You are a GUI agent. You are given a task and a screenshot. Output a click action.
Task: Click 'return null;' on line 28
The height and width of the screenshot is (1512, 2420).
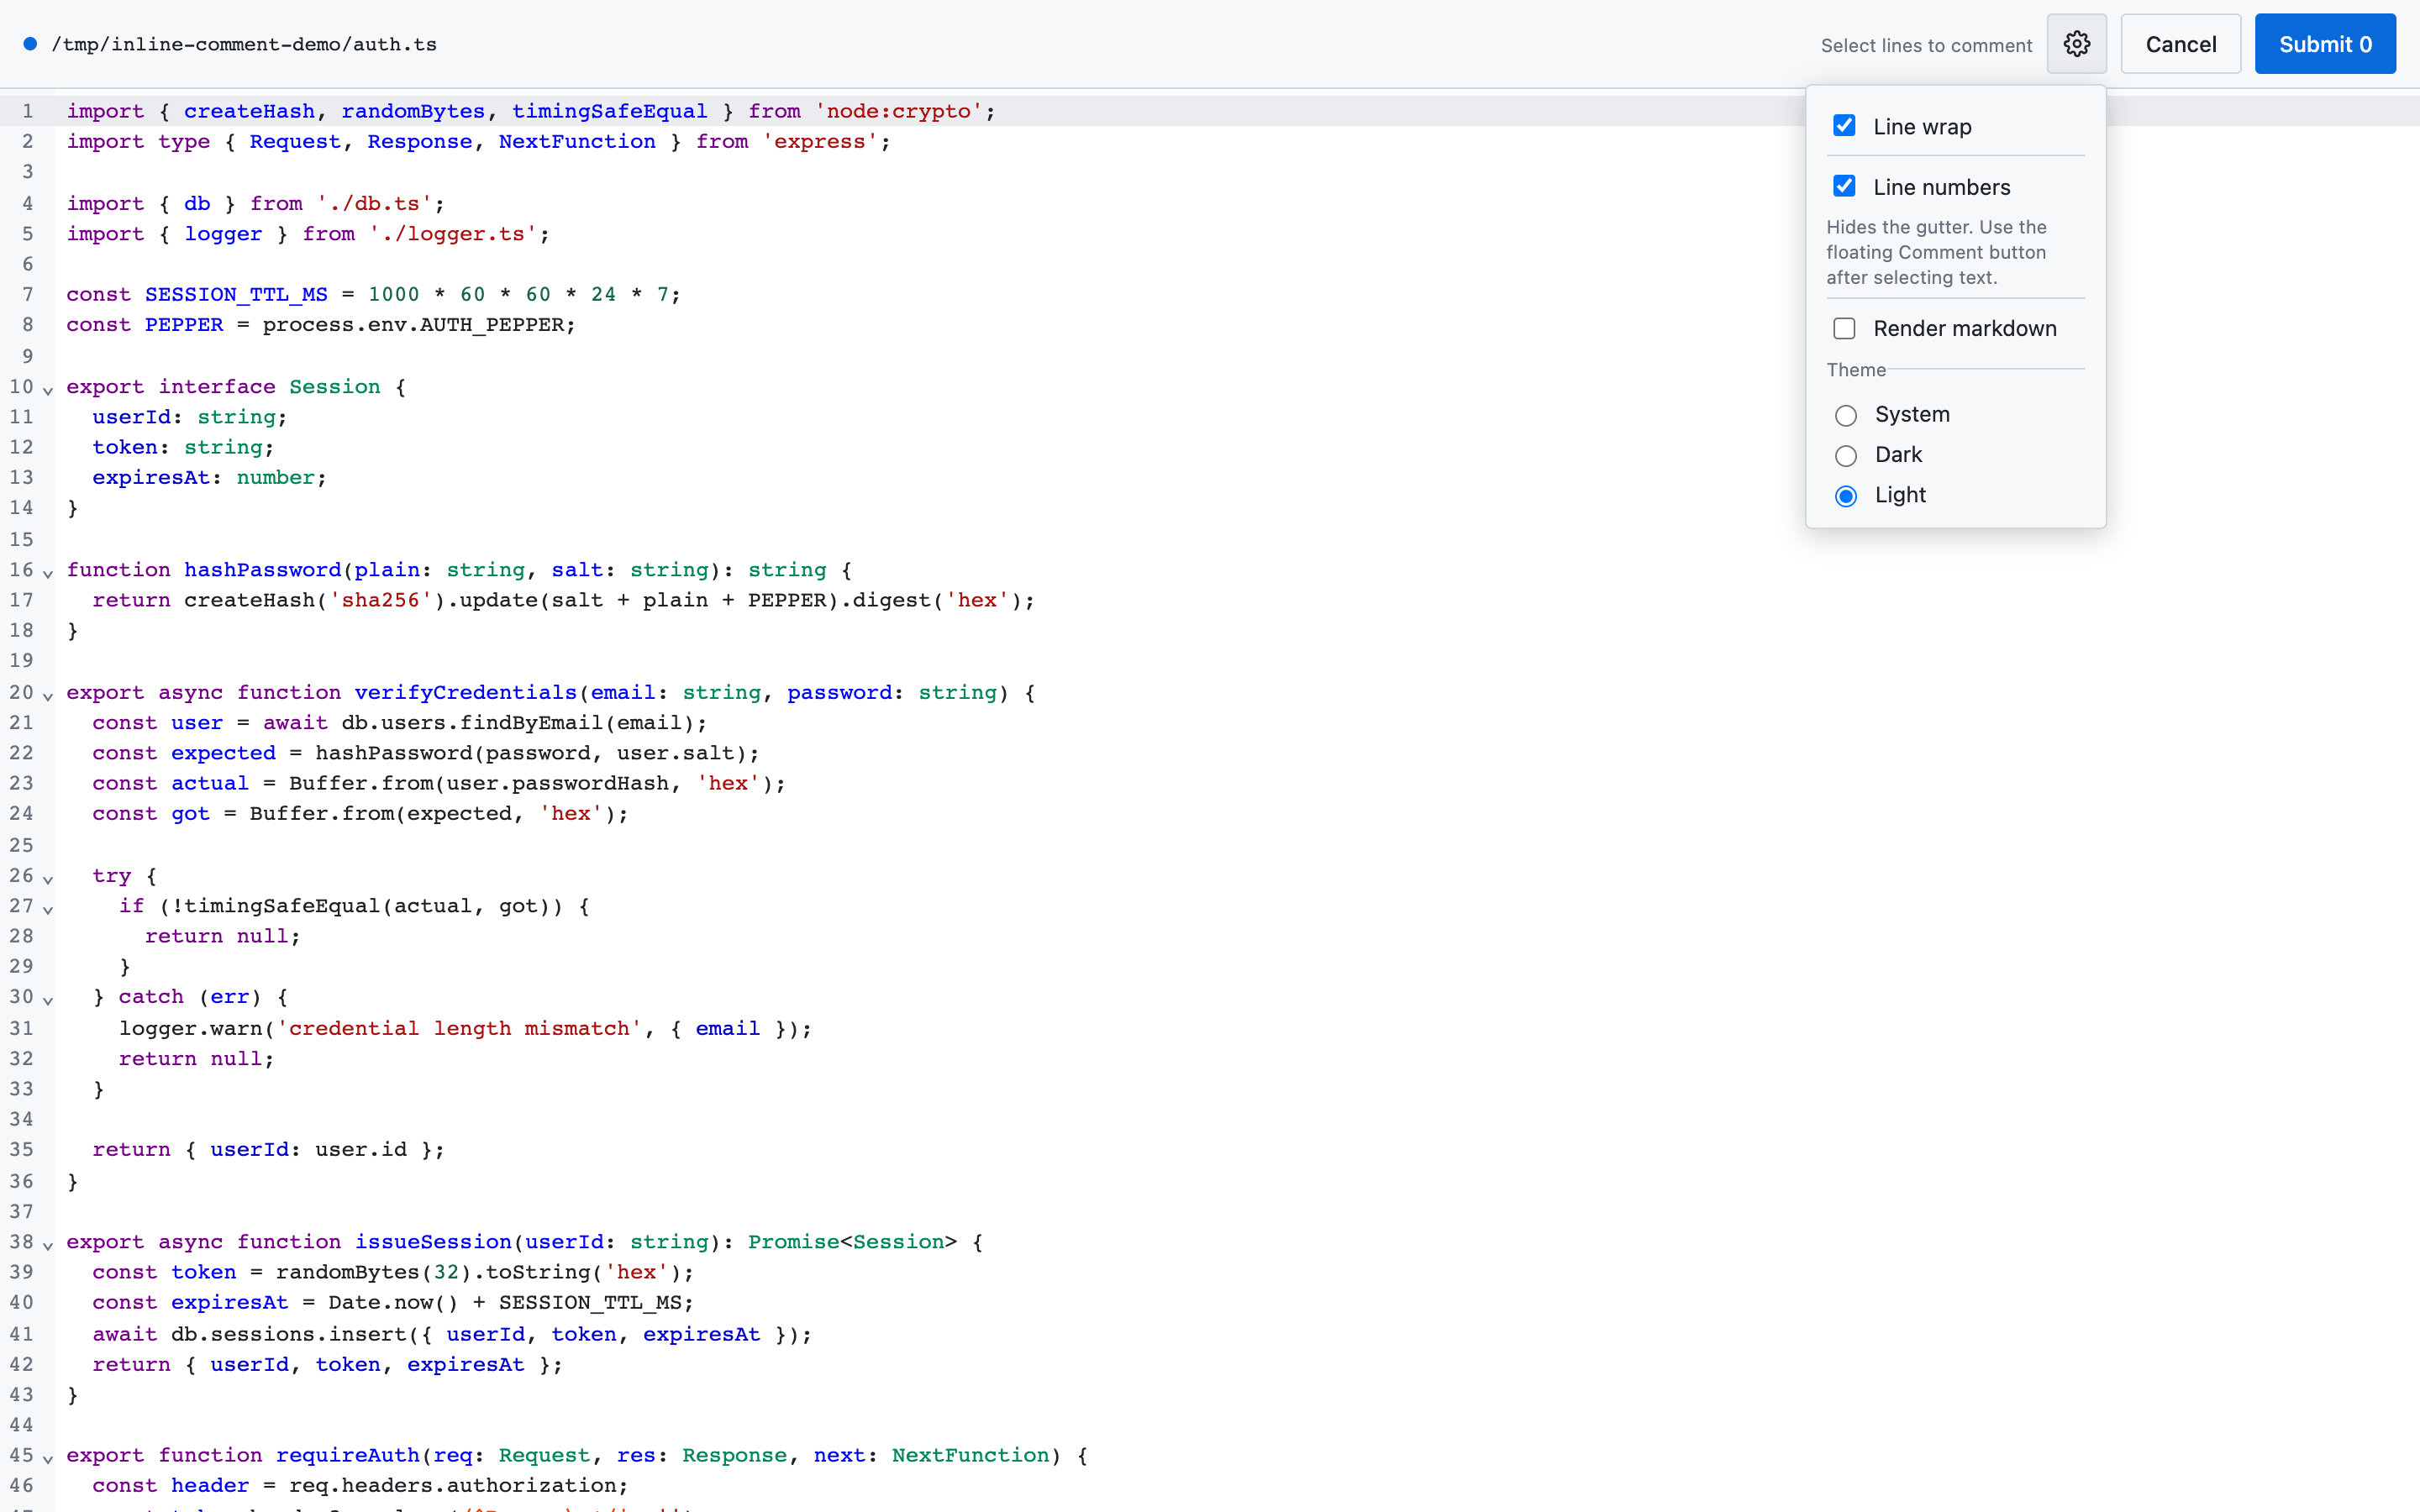click(223, 936)
